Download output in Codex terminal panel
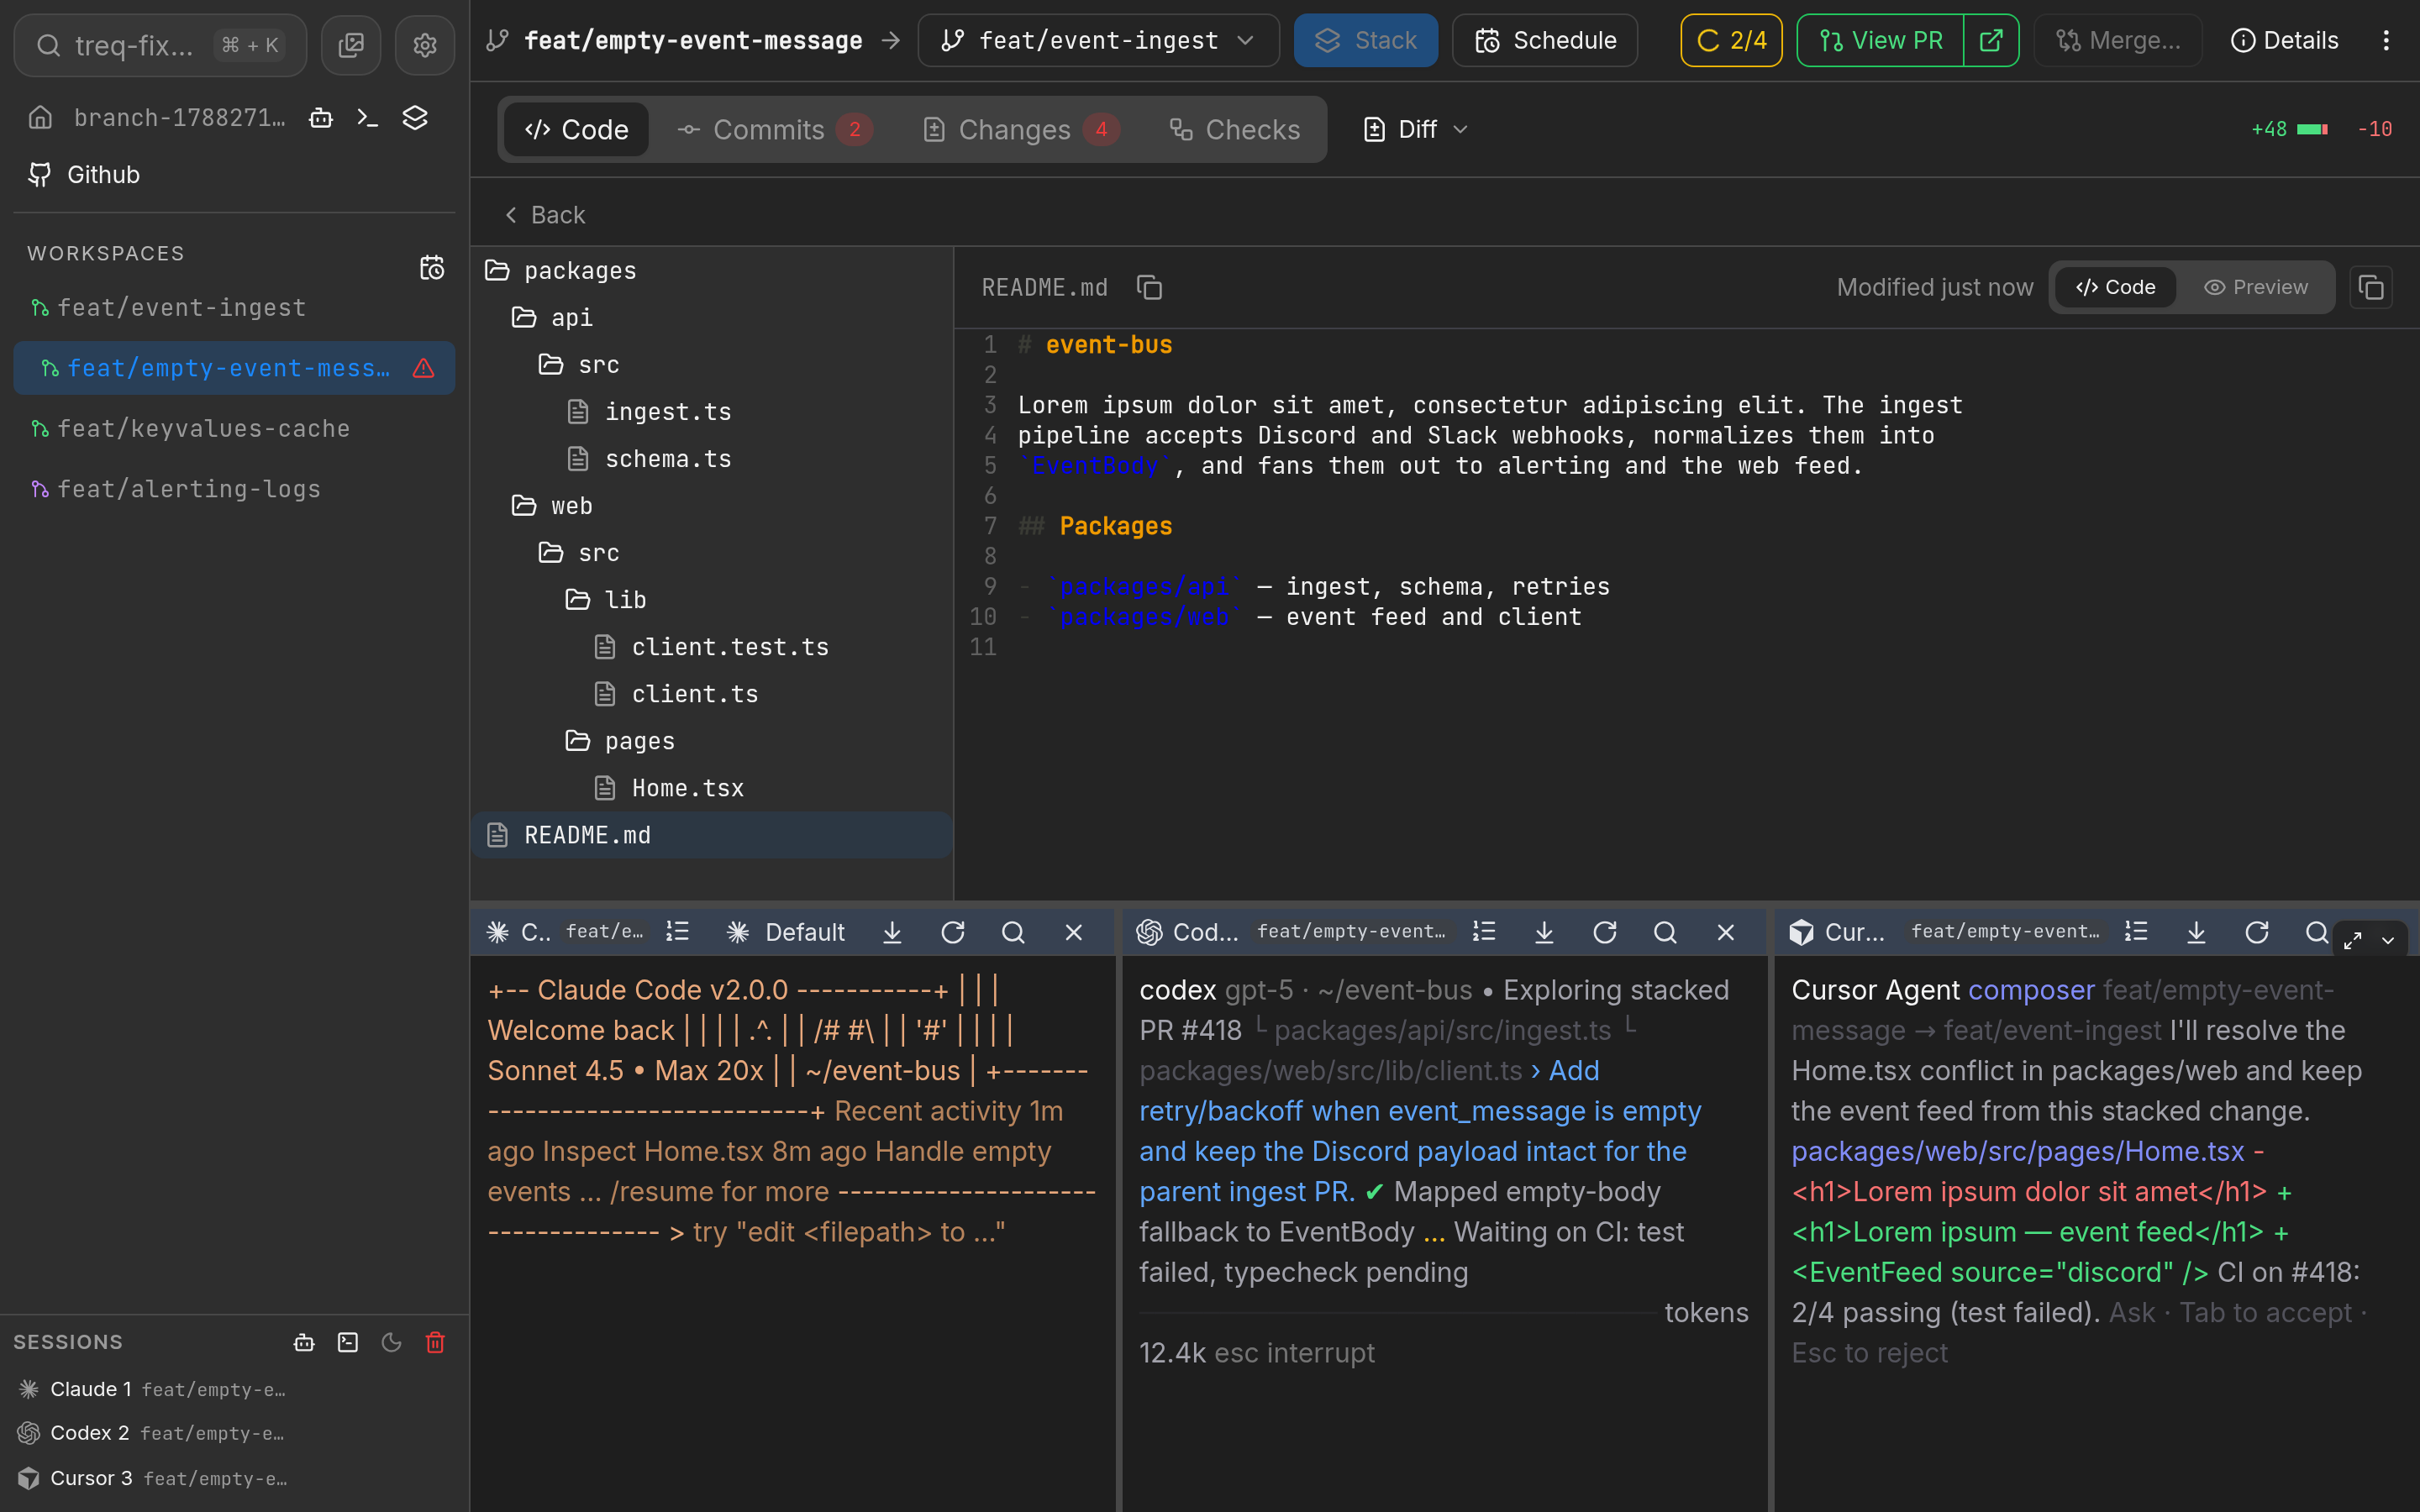 [1544, 932]
